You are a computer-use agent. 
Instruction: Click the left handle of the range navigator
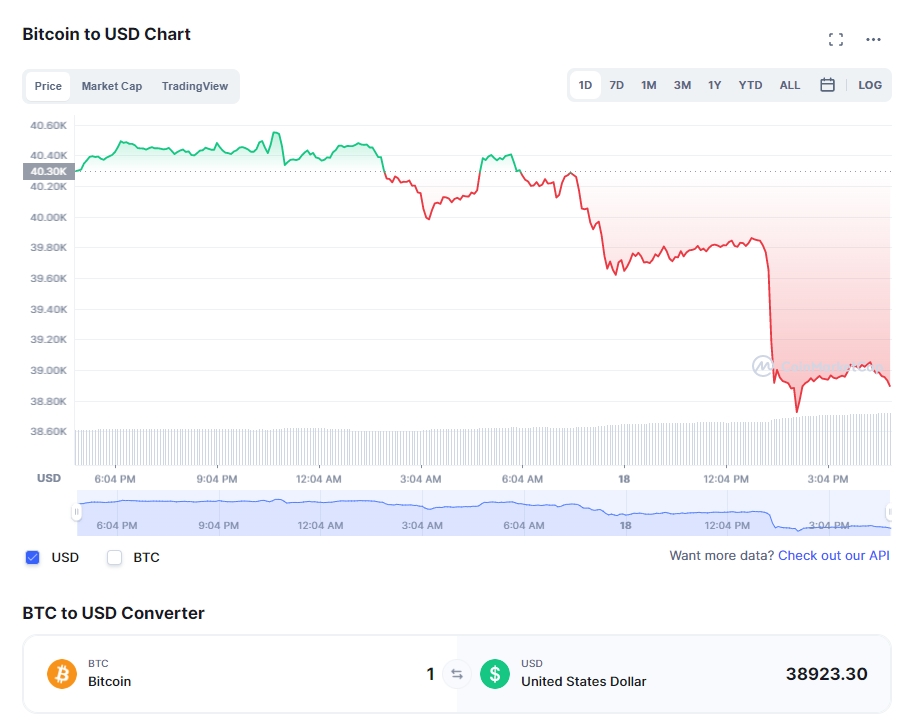point(76,512)
